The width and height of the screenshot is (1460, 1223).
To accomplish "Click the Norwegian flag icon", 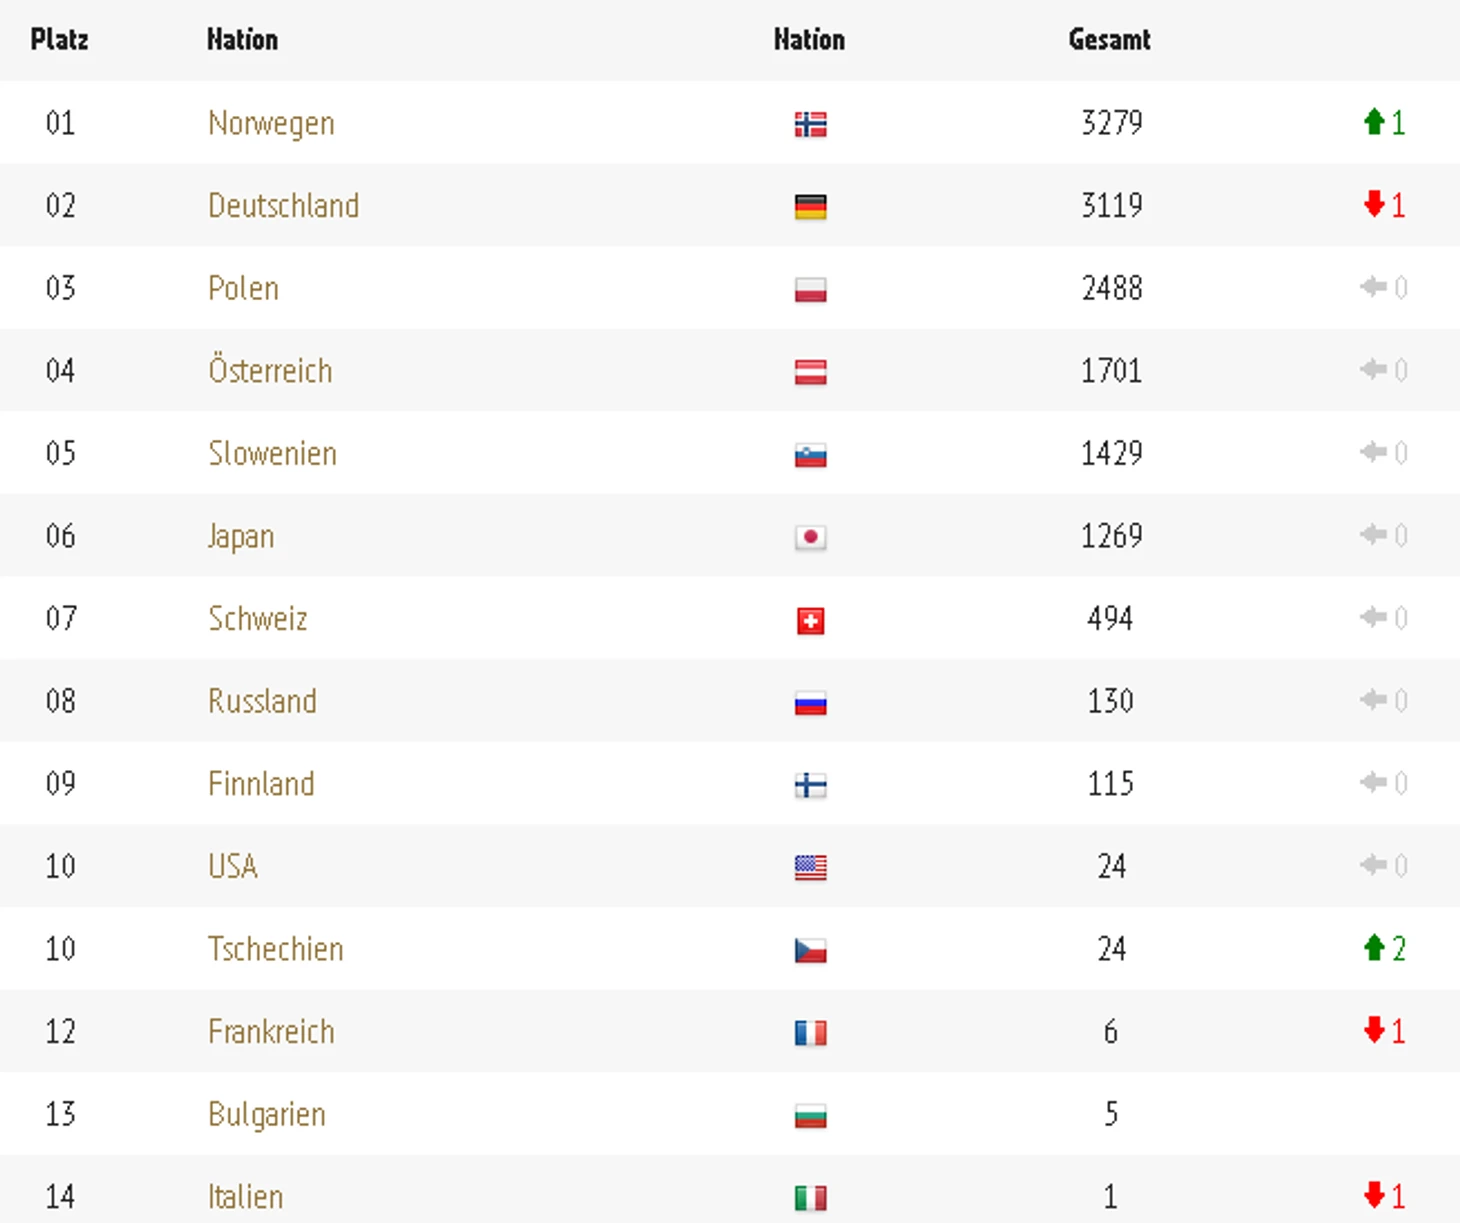I will (810, 124).
